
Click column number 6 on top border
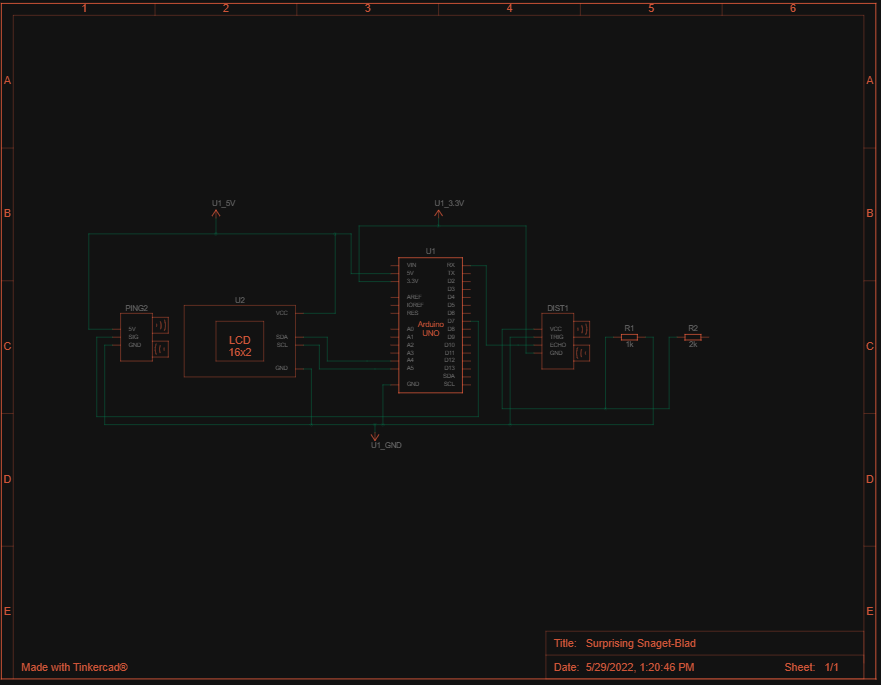(x=793, y=8)
